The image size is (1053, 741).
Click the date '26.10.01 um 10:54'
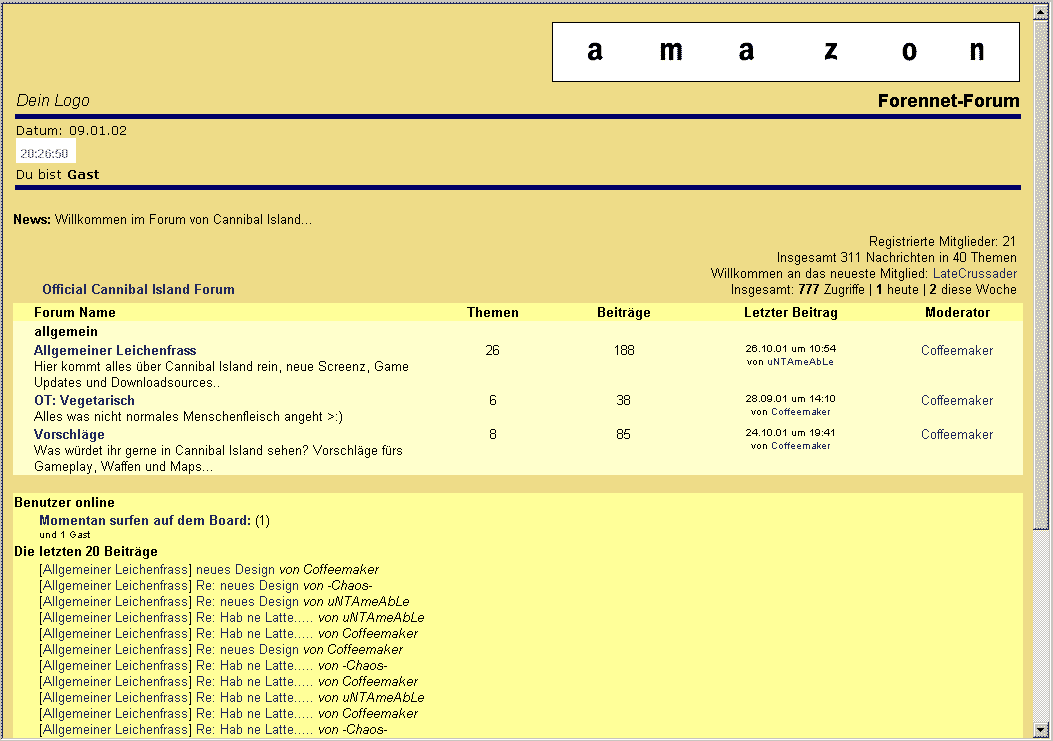coord(791,349)
